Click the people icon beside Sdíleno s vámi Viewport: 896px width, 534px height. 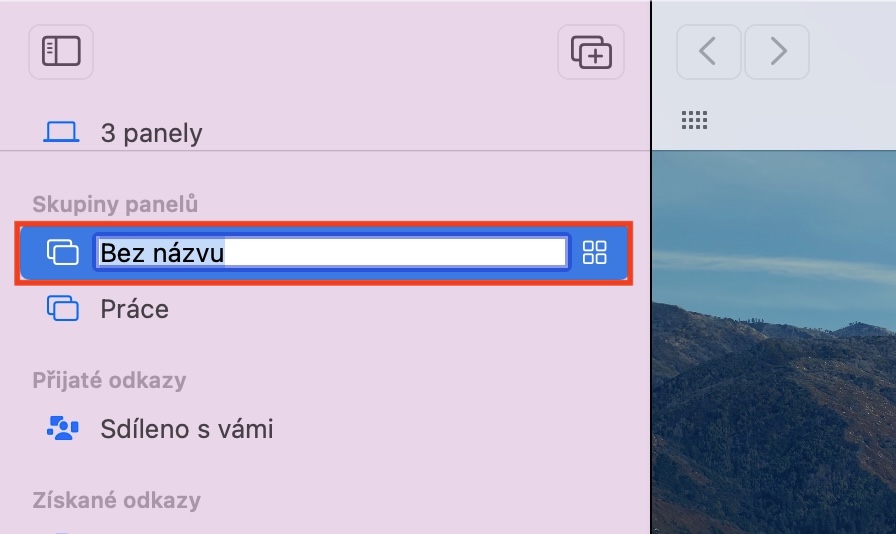(x=63, y=429)
